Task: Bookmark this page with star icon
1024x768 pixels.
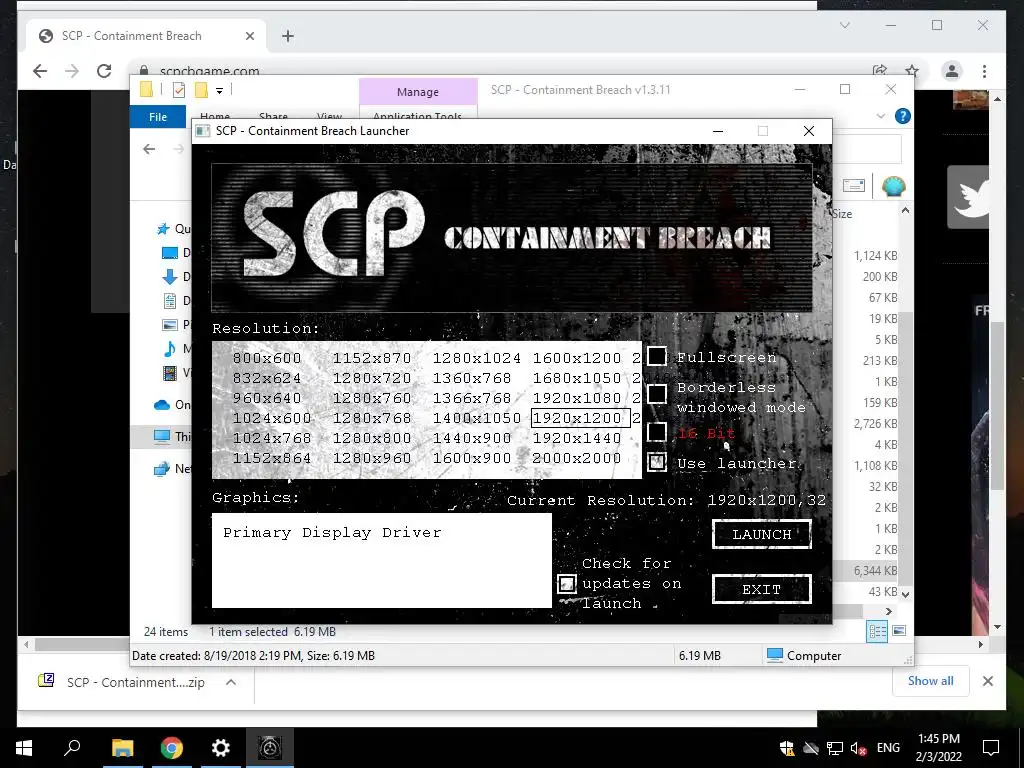Action: point(912,71)
